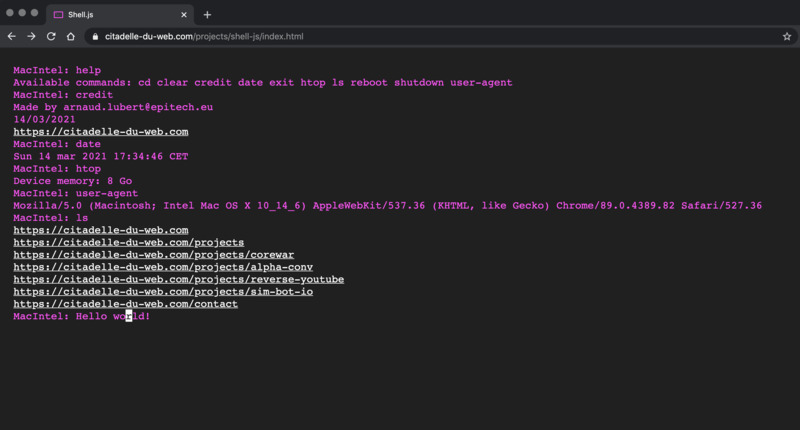Click the 'Made by arnaud.lubert@epitech.eu' text
The width and height of the screenshot is (800, 430).
pyautogui.click(x=113, y=107)
